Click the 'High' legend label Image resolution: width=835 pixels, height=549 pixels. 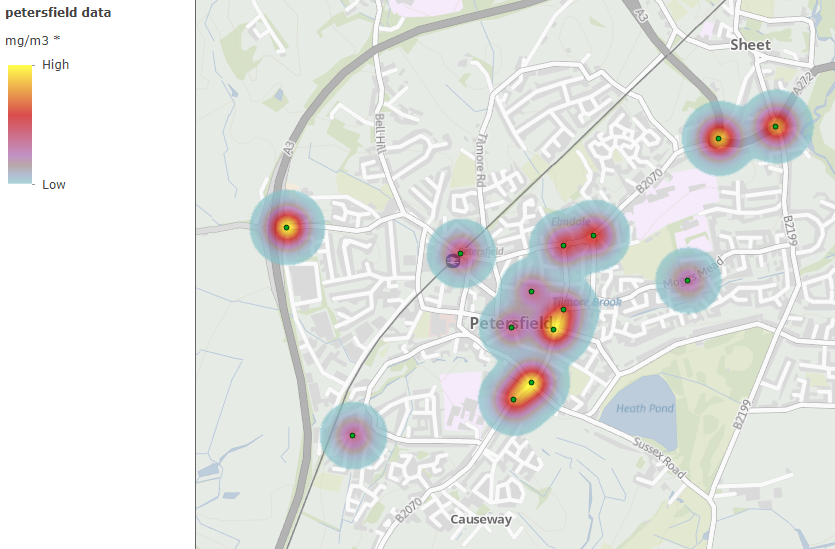55,64
